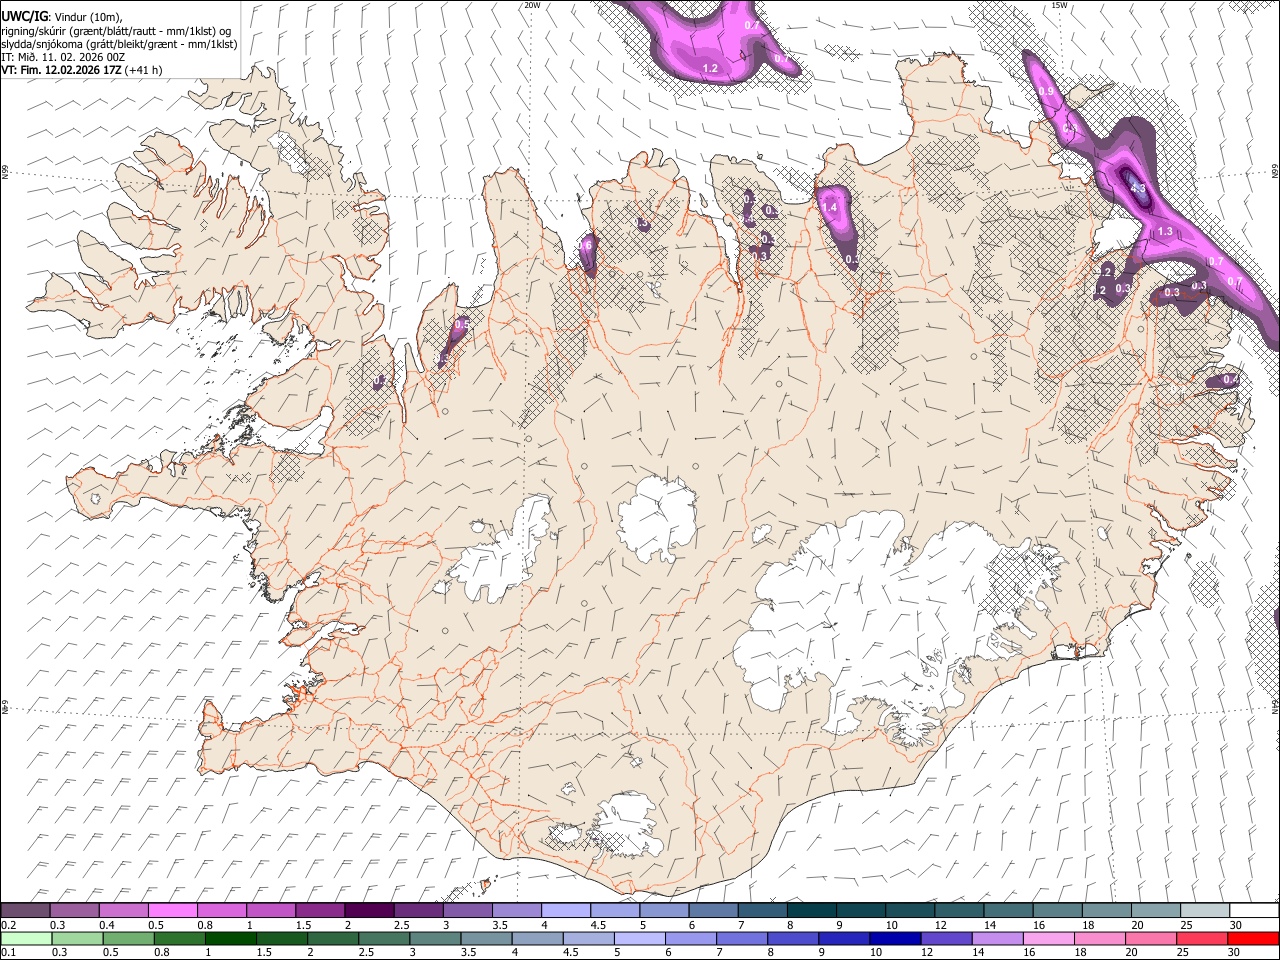The image size is (1280, 960).
Task: Click the 'IT: Mið. 11. 02. 2026 00Z' line
Action: pos(63,57)
